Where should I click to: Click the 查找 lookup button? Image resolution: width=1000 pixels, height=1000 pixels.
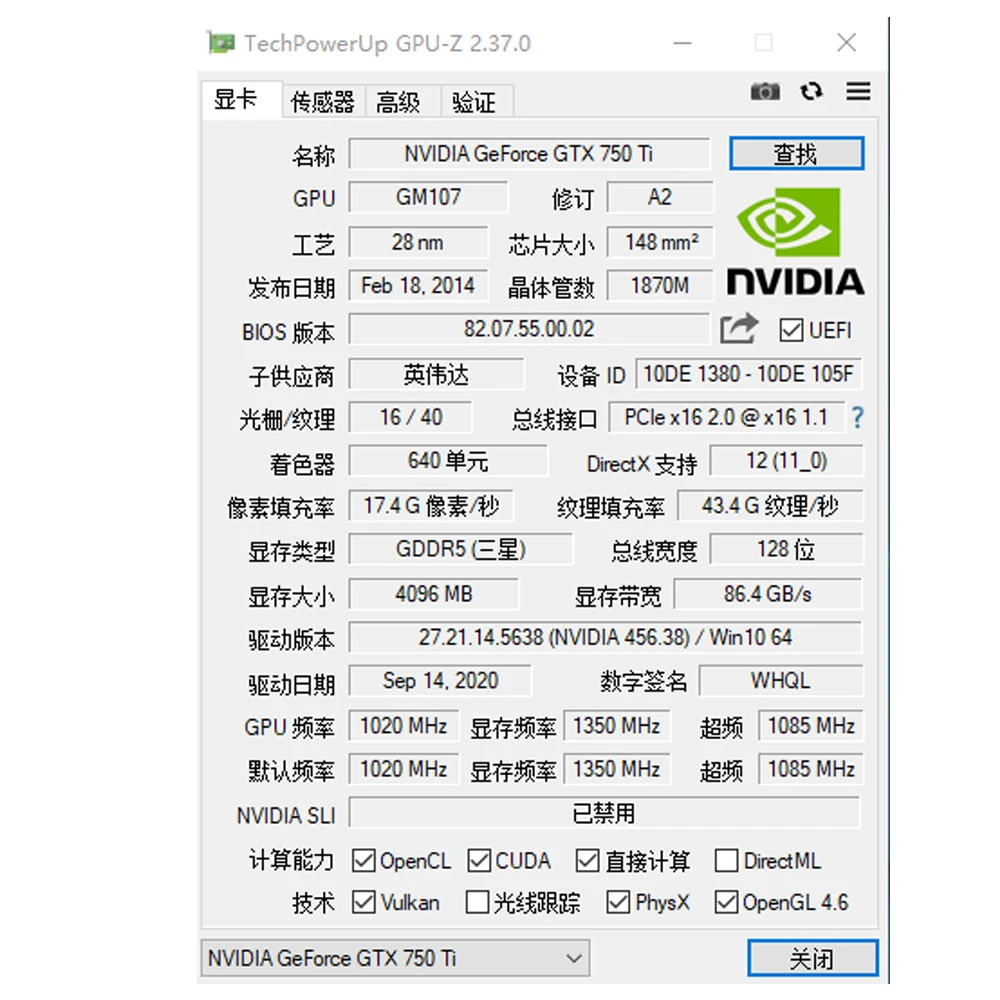797,154
